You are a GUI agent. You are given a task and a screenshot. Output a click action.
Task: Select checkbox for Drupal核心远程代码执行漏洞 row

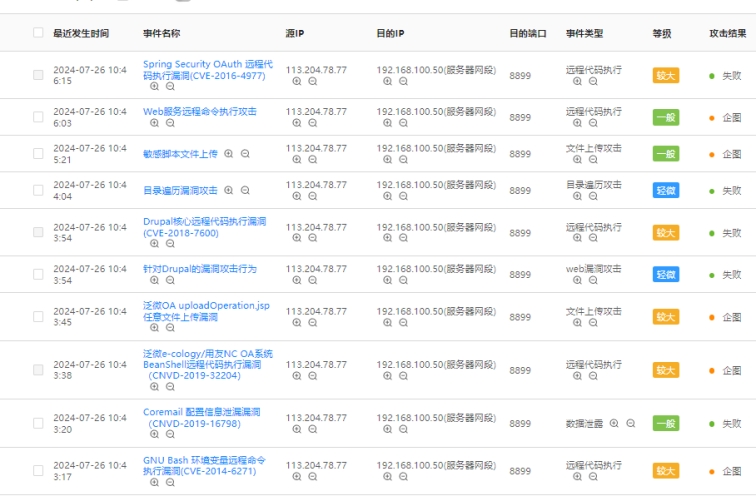pyautogui.click(x=38, y=232)
